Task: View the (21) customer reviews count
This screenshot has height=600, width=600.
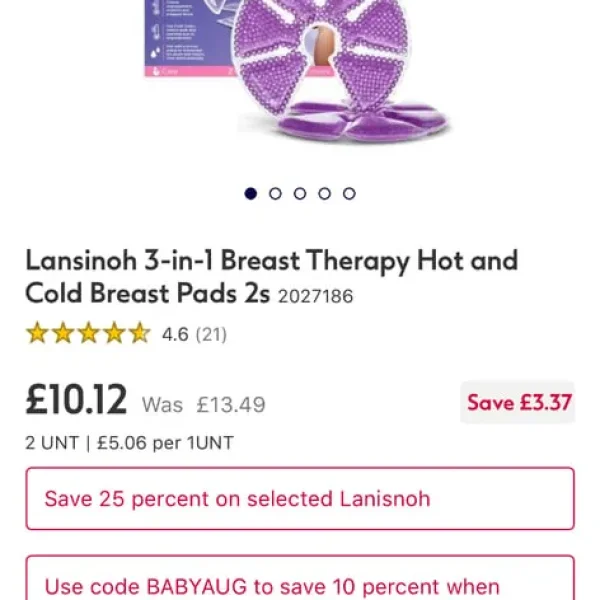Action: (211, 334)
